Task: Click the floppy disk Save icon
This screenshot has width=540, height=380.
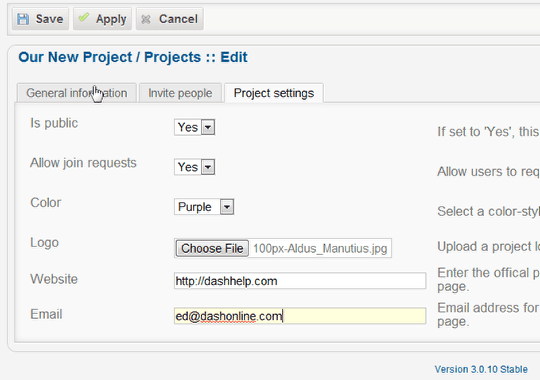Action: click(x=23, y=19)
